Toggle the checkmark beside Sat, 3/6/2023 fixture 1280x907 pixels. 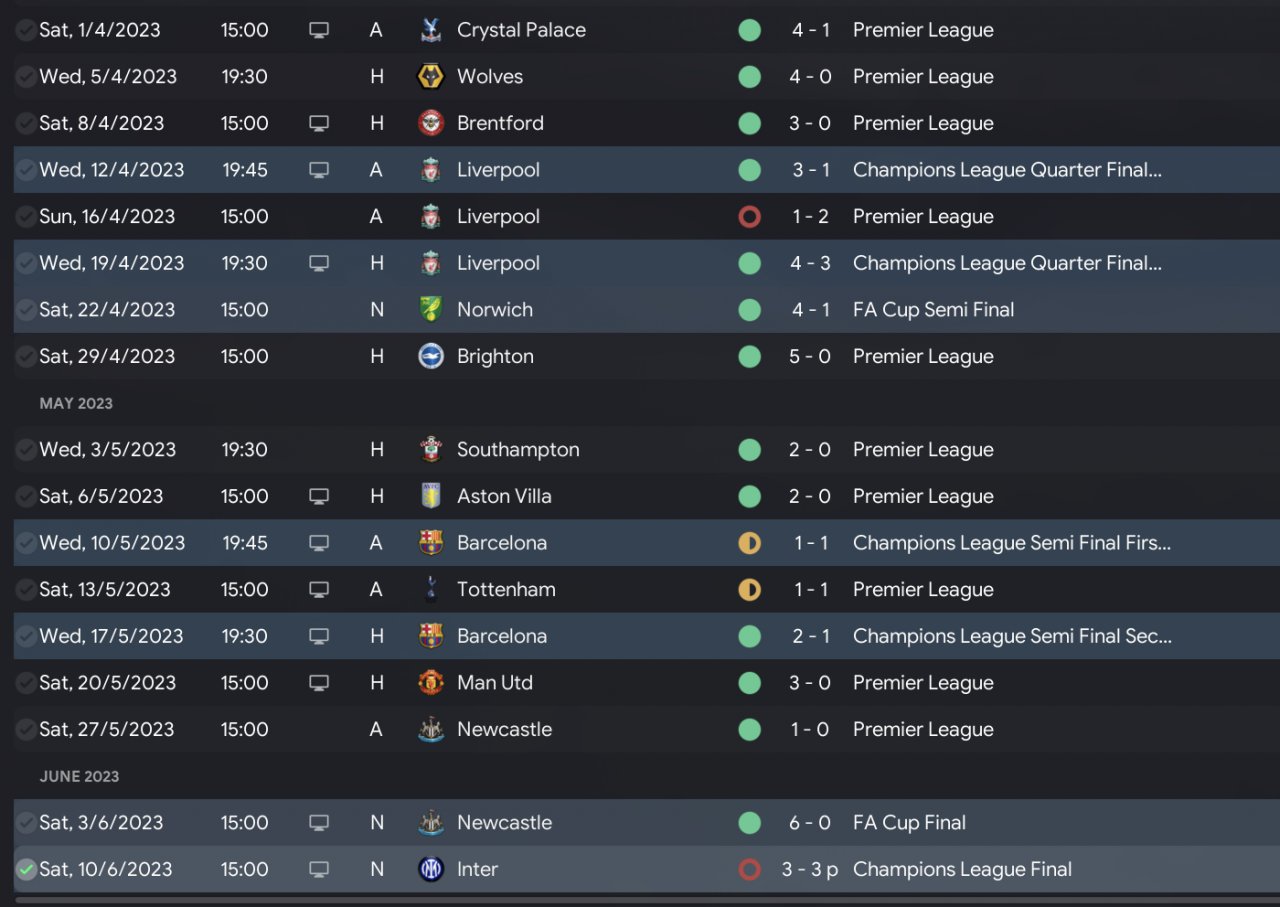26,823
